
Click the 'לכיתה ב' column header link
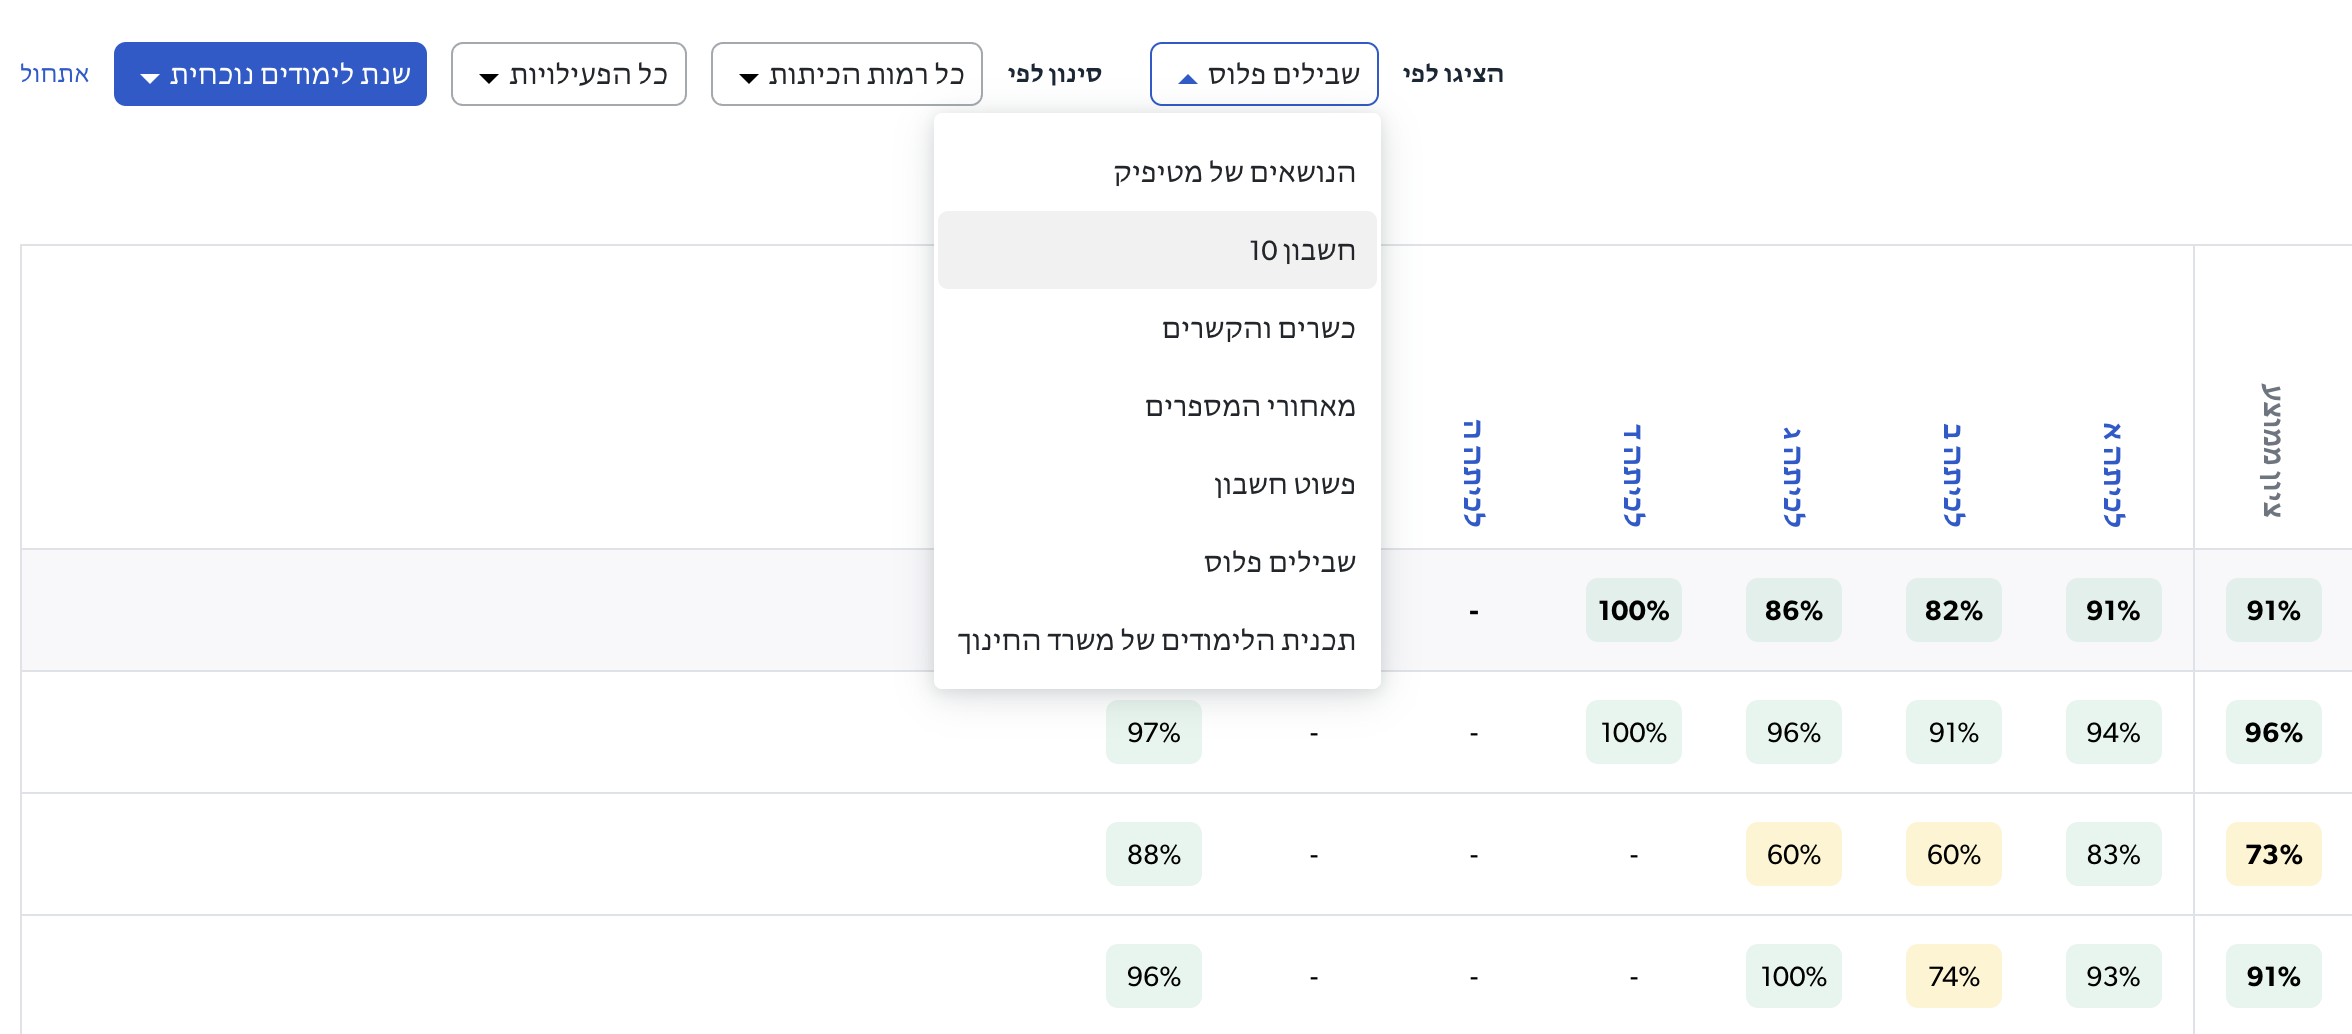pos(1952,474)
